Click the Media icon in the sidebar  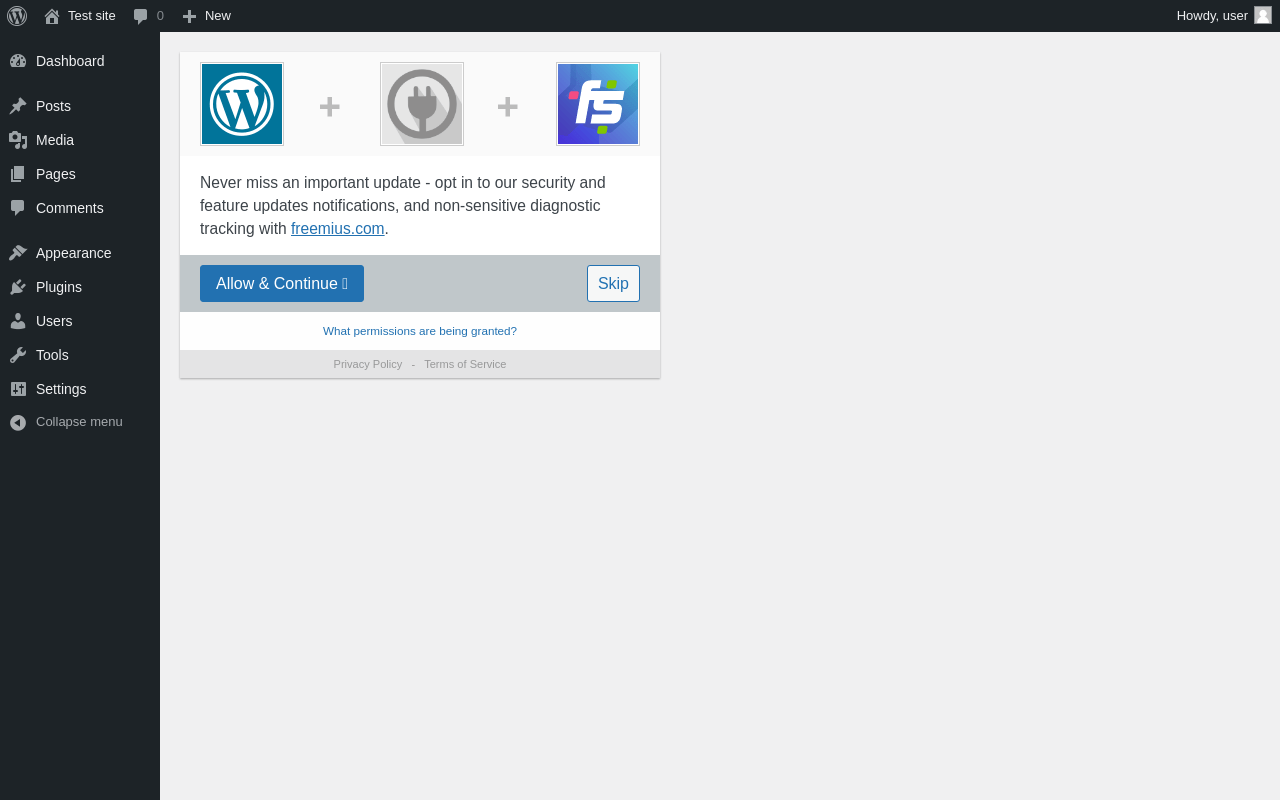click(18, 140)
